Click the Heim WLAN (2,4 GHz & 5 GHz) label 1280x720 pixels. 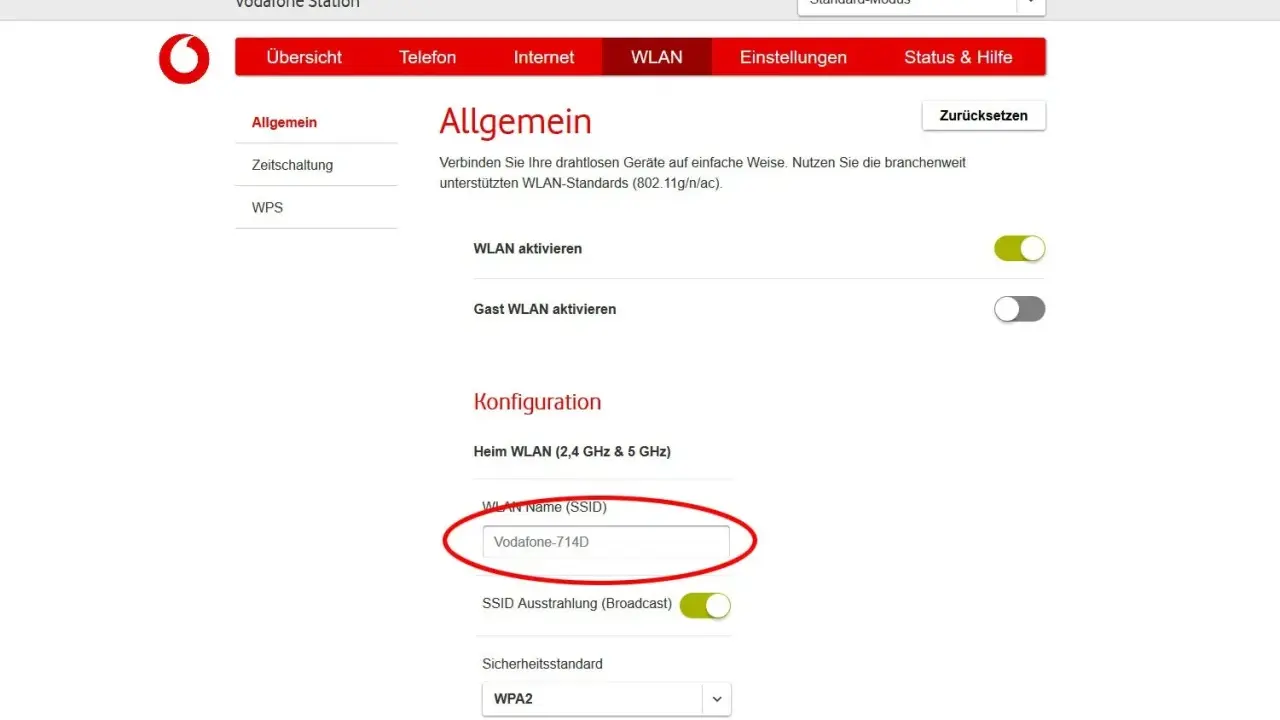[x=572, y=451]
